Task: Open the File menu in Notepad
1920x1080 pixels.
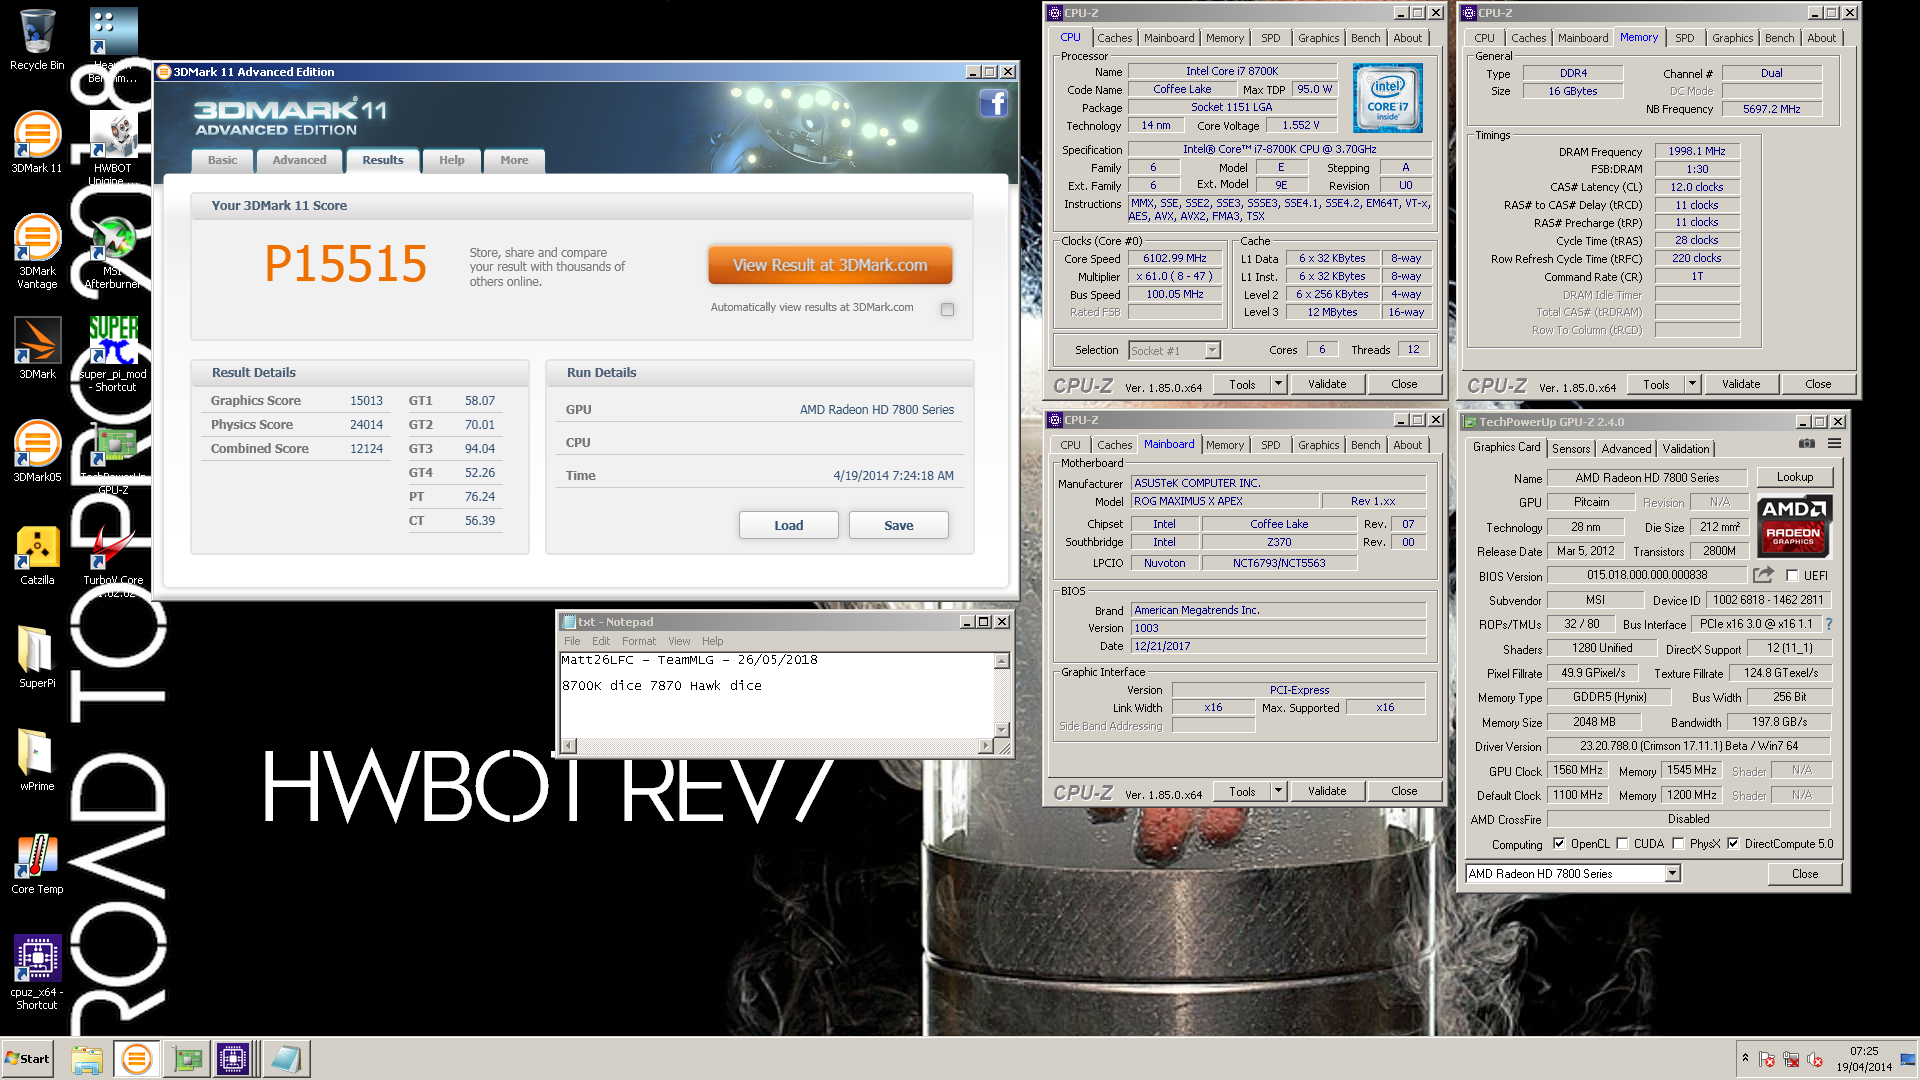Action: point(571,641)
